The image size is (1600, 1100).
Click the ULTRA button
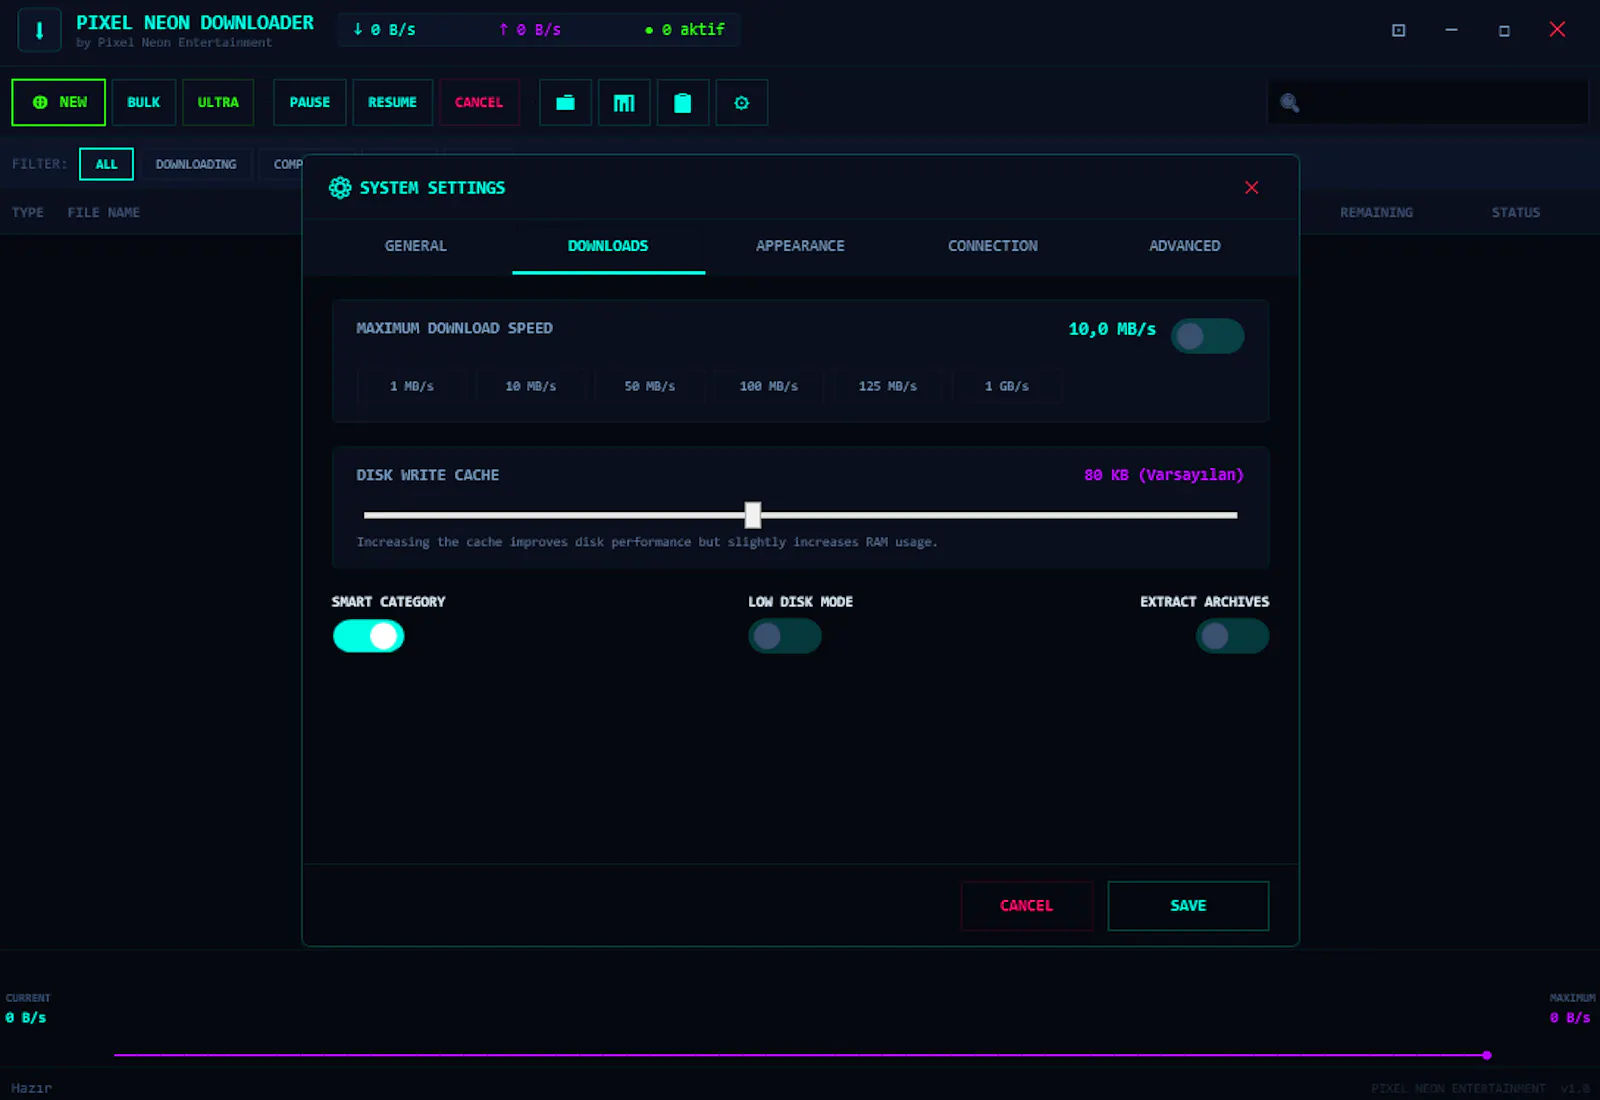pyautogui.click(x=218, y=103)
